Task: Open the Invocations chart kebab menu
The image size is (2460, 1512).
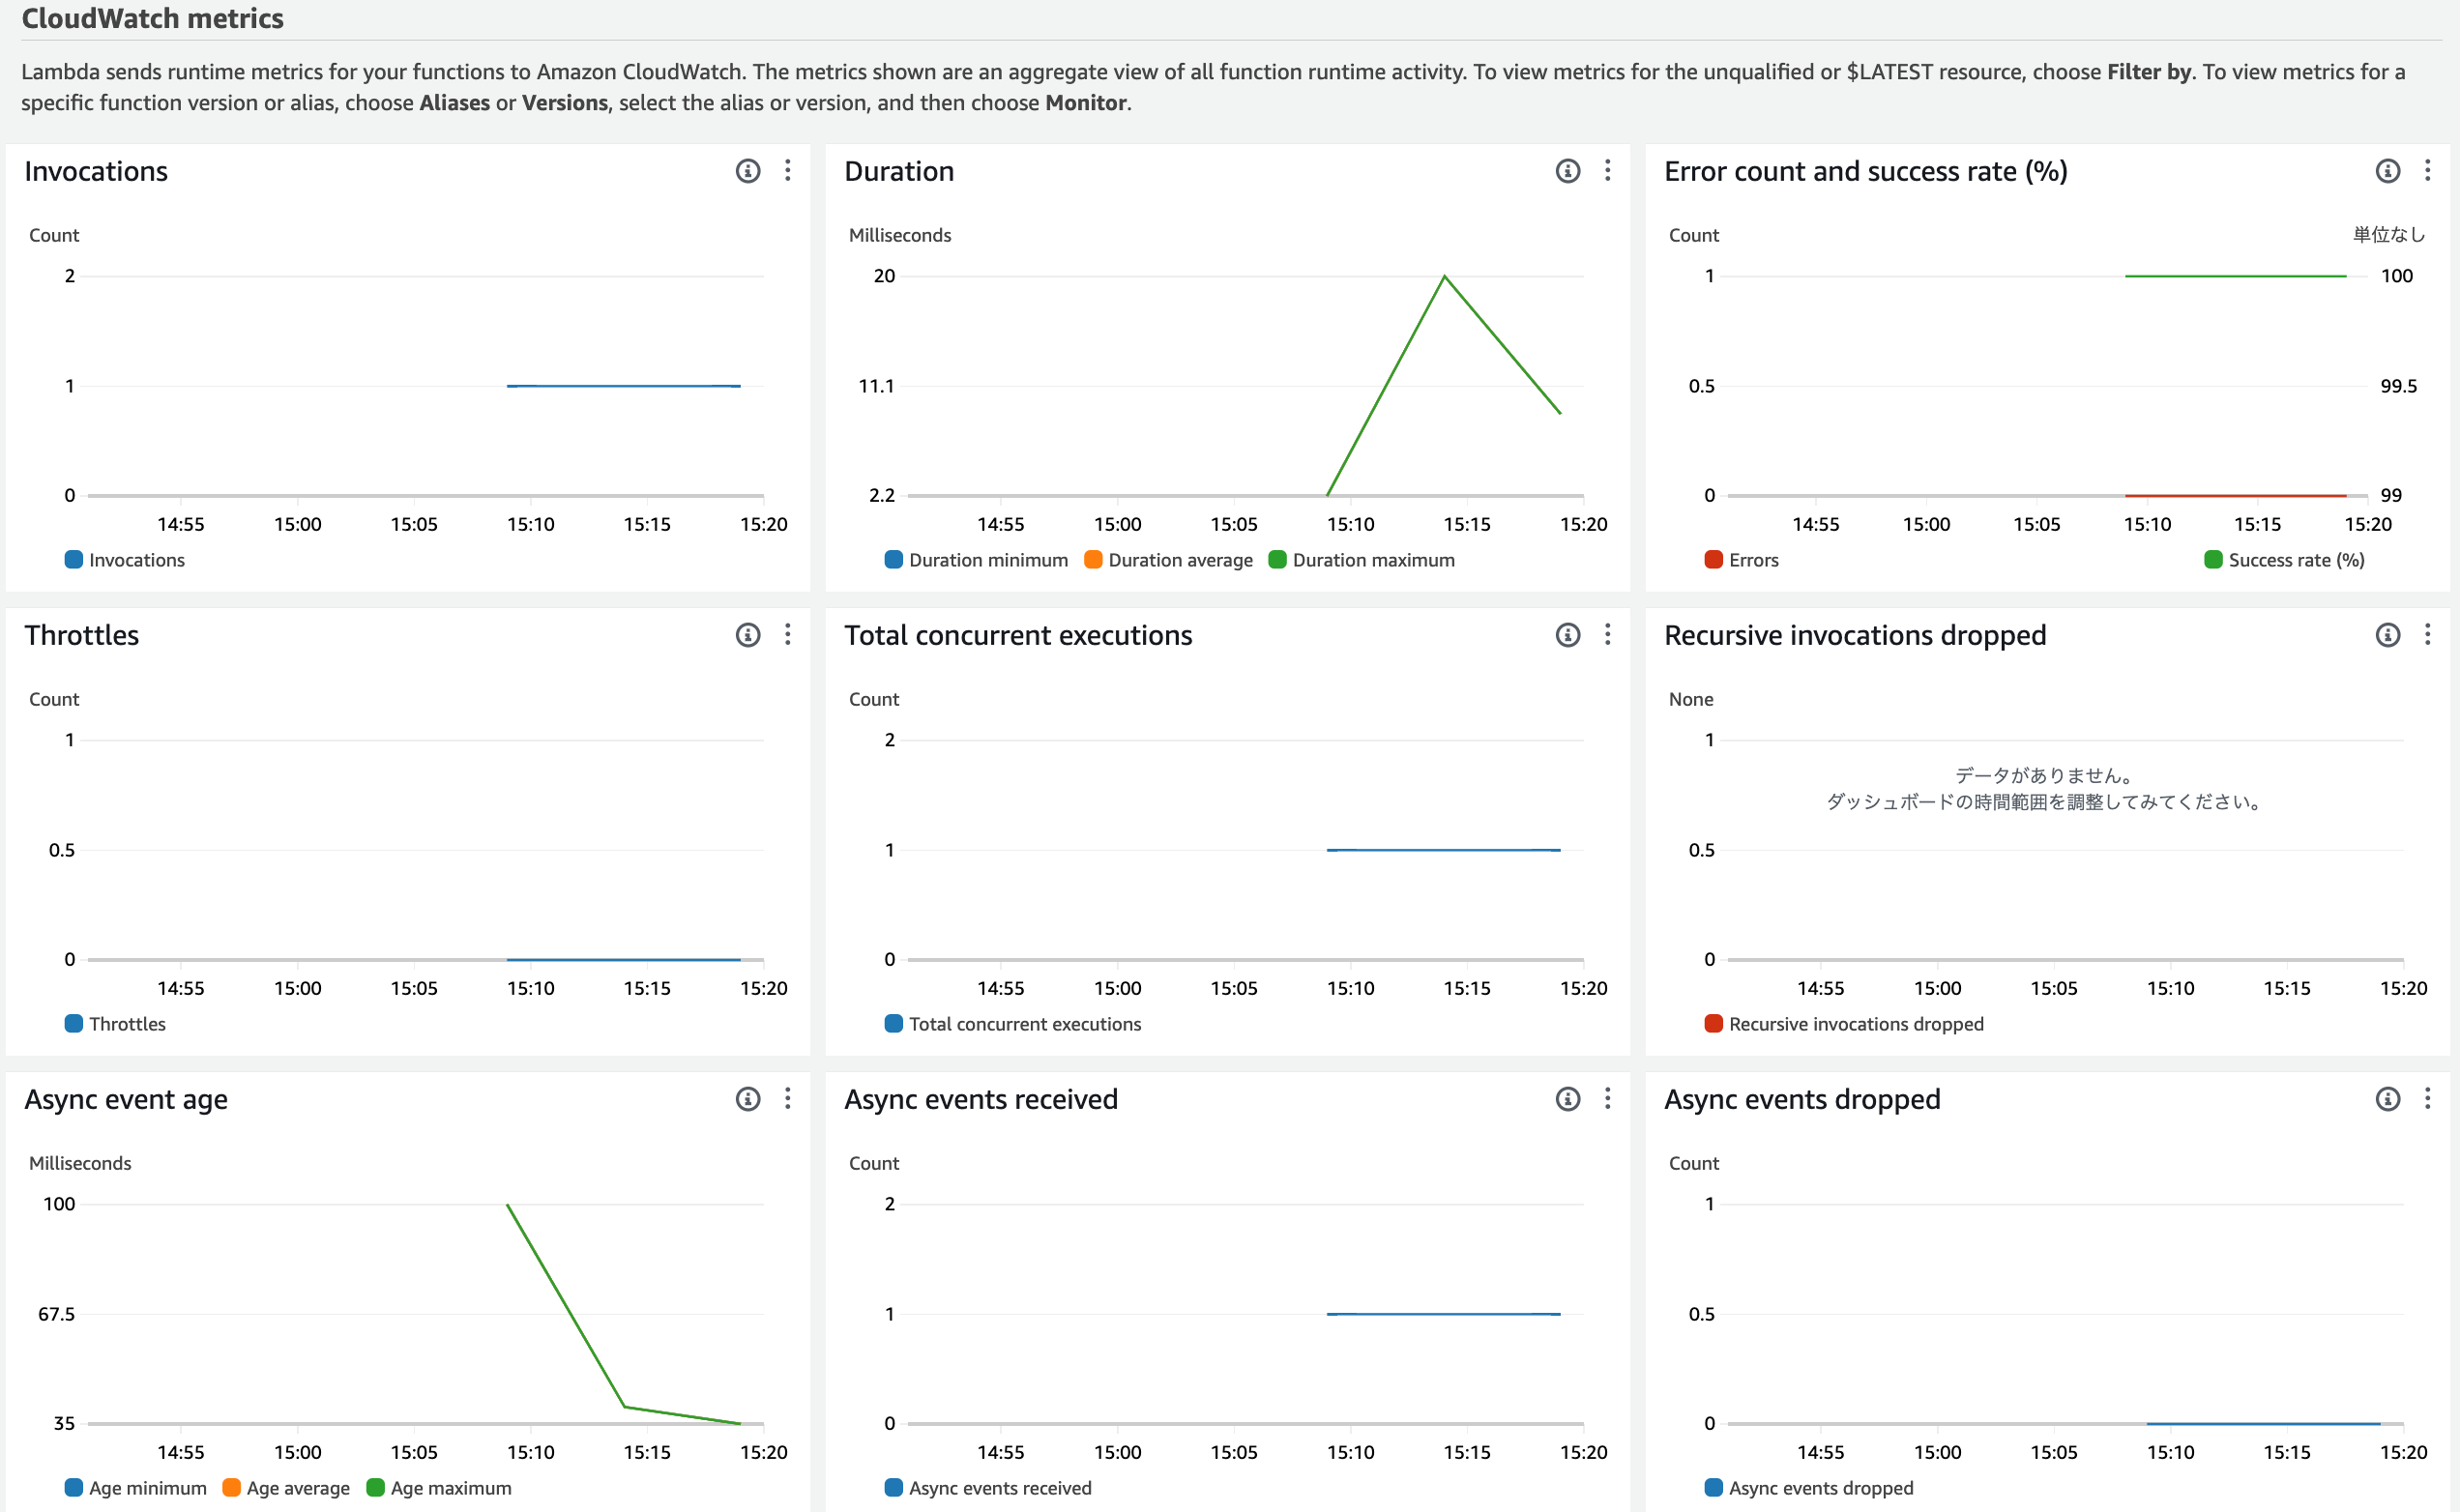Action: click(x=789, y=171)
